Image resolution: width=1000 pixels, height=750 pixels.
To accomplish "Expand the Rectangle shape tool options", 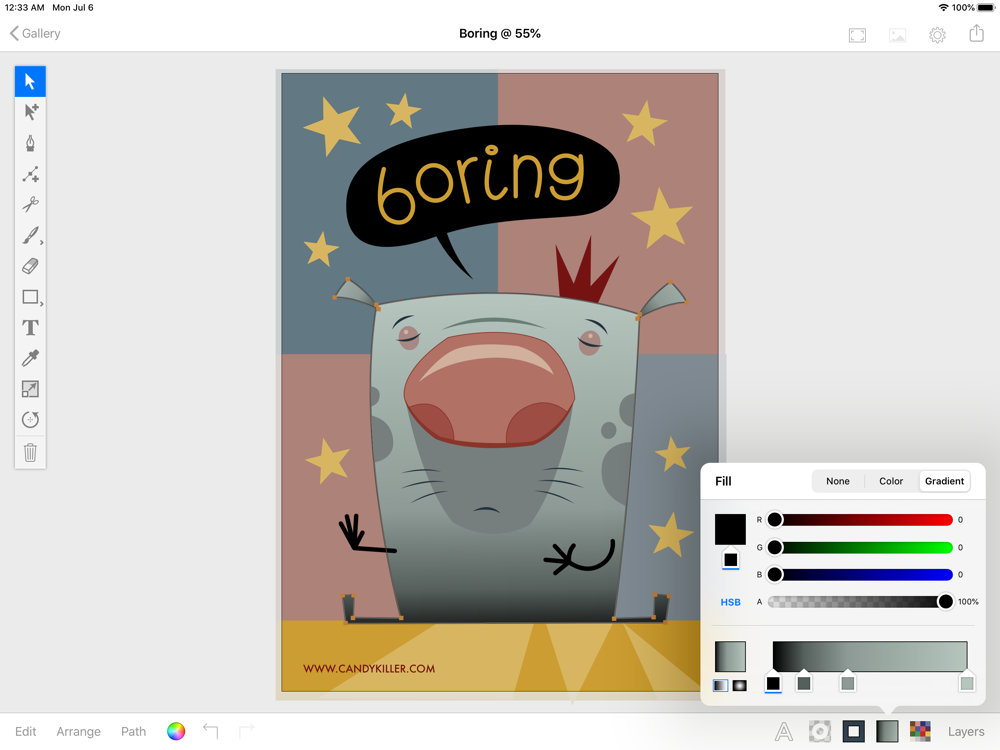I will click(41, 303).
